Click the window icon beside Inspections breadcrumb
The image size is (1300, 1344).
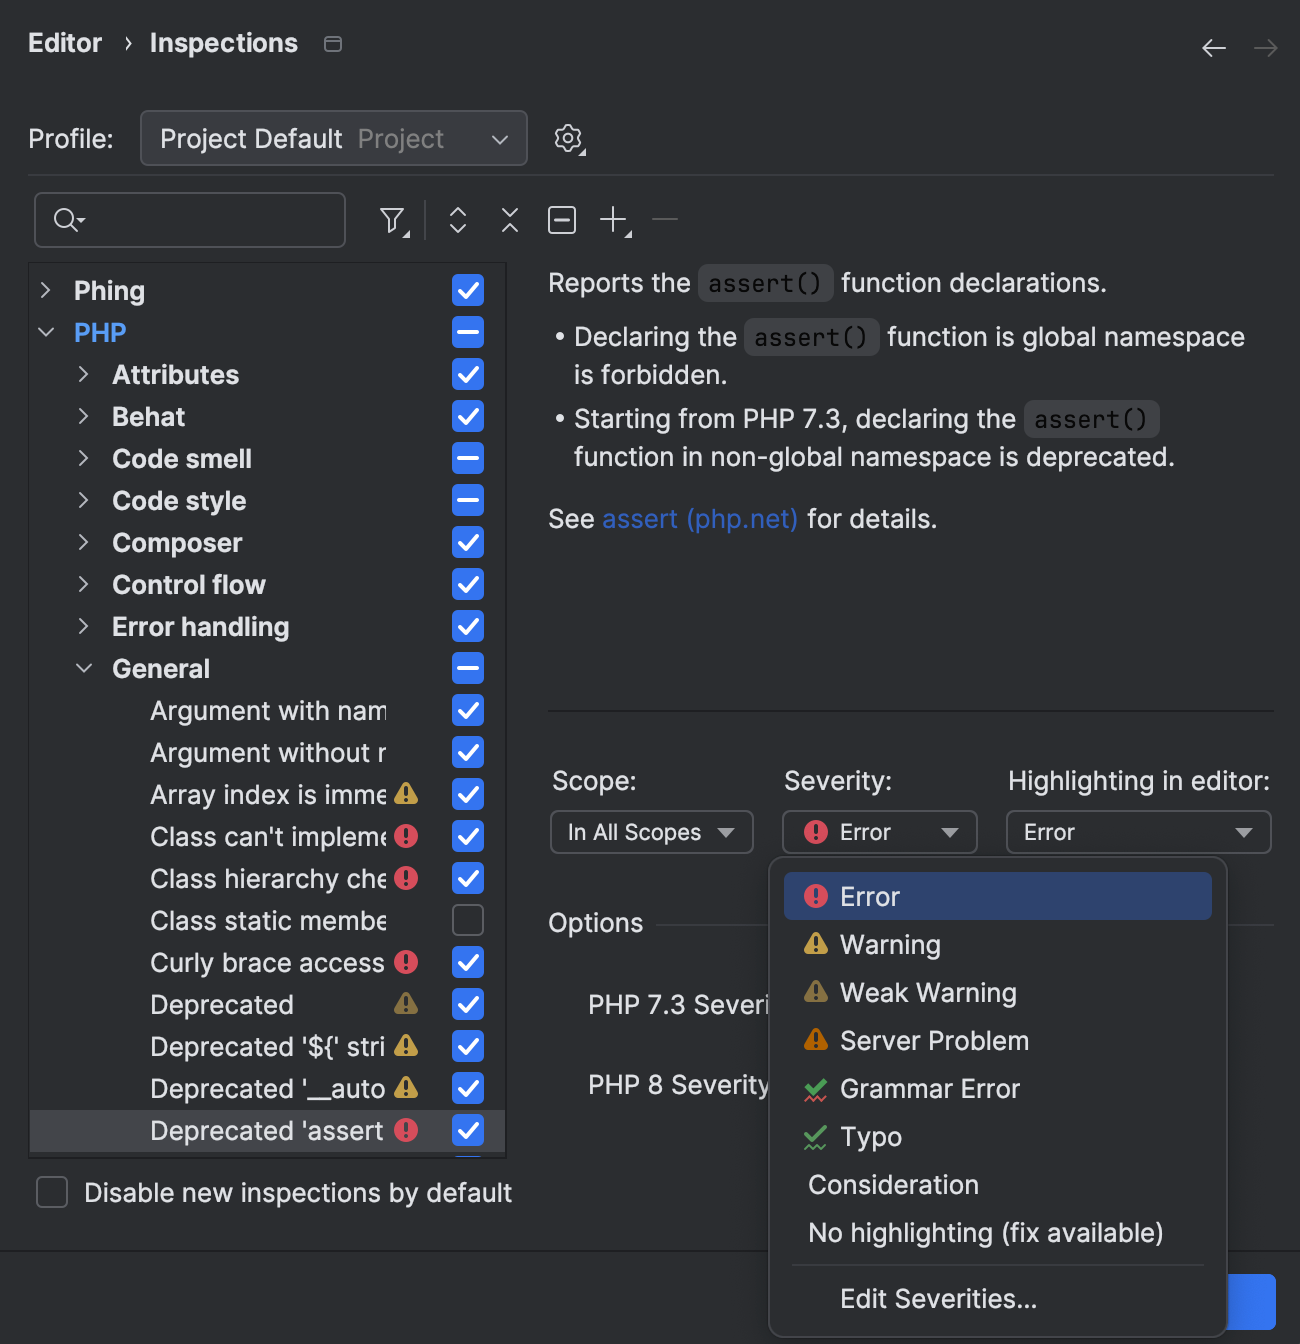pos(333,44)
